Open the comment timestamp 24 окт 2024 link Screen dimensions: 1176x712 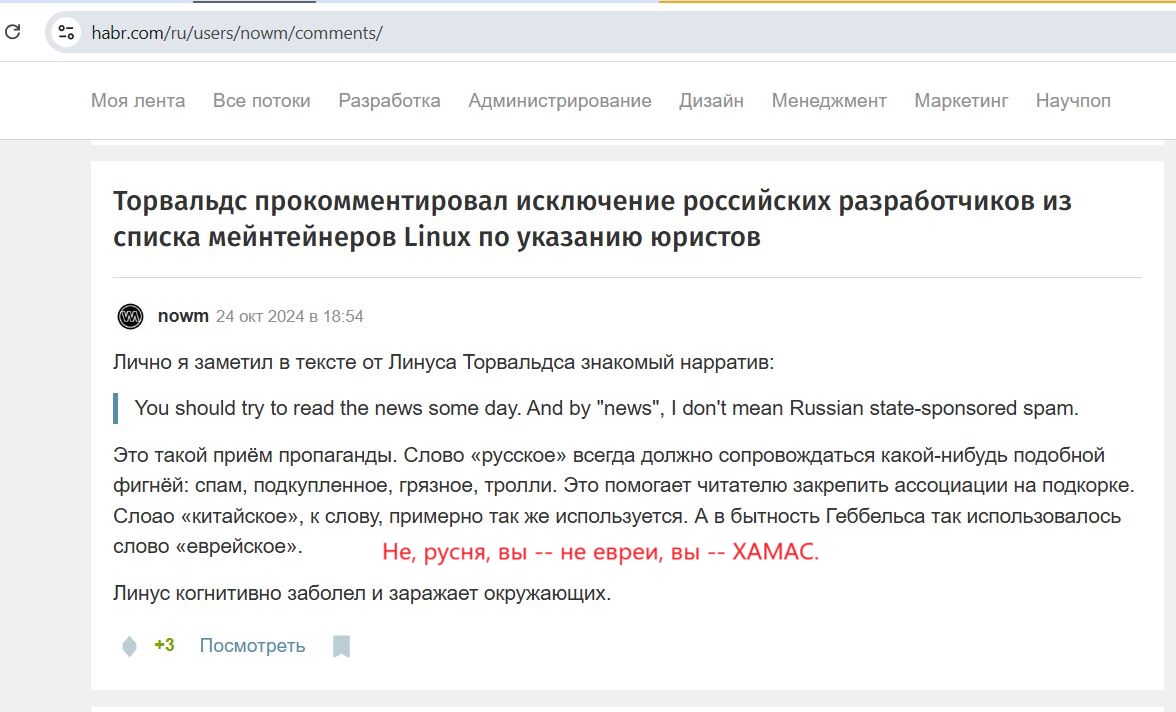(x=290, y=317)
